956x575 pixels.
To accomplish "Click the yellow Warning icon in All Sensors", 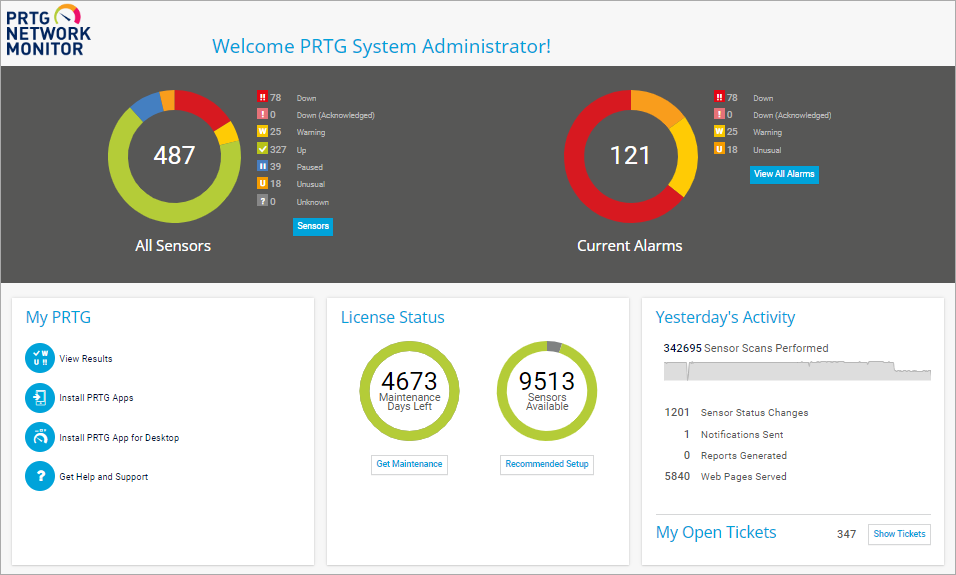I will coord(262,132).
